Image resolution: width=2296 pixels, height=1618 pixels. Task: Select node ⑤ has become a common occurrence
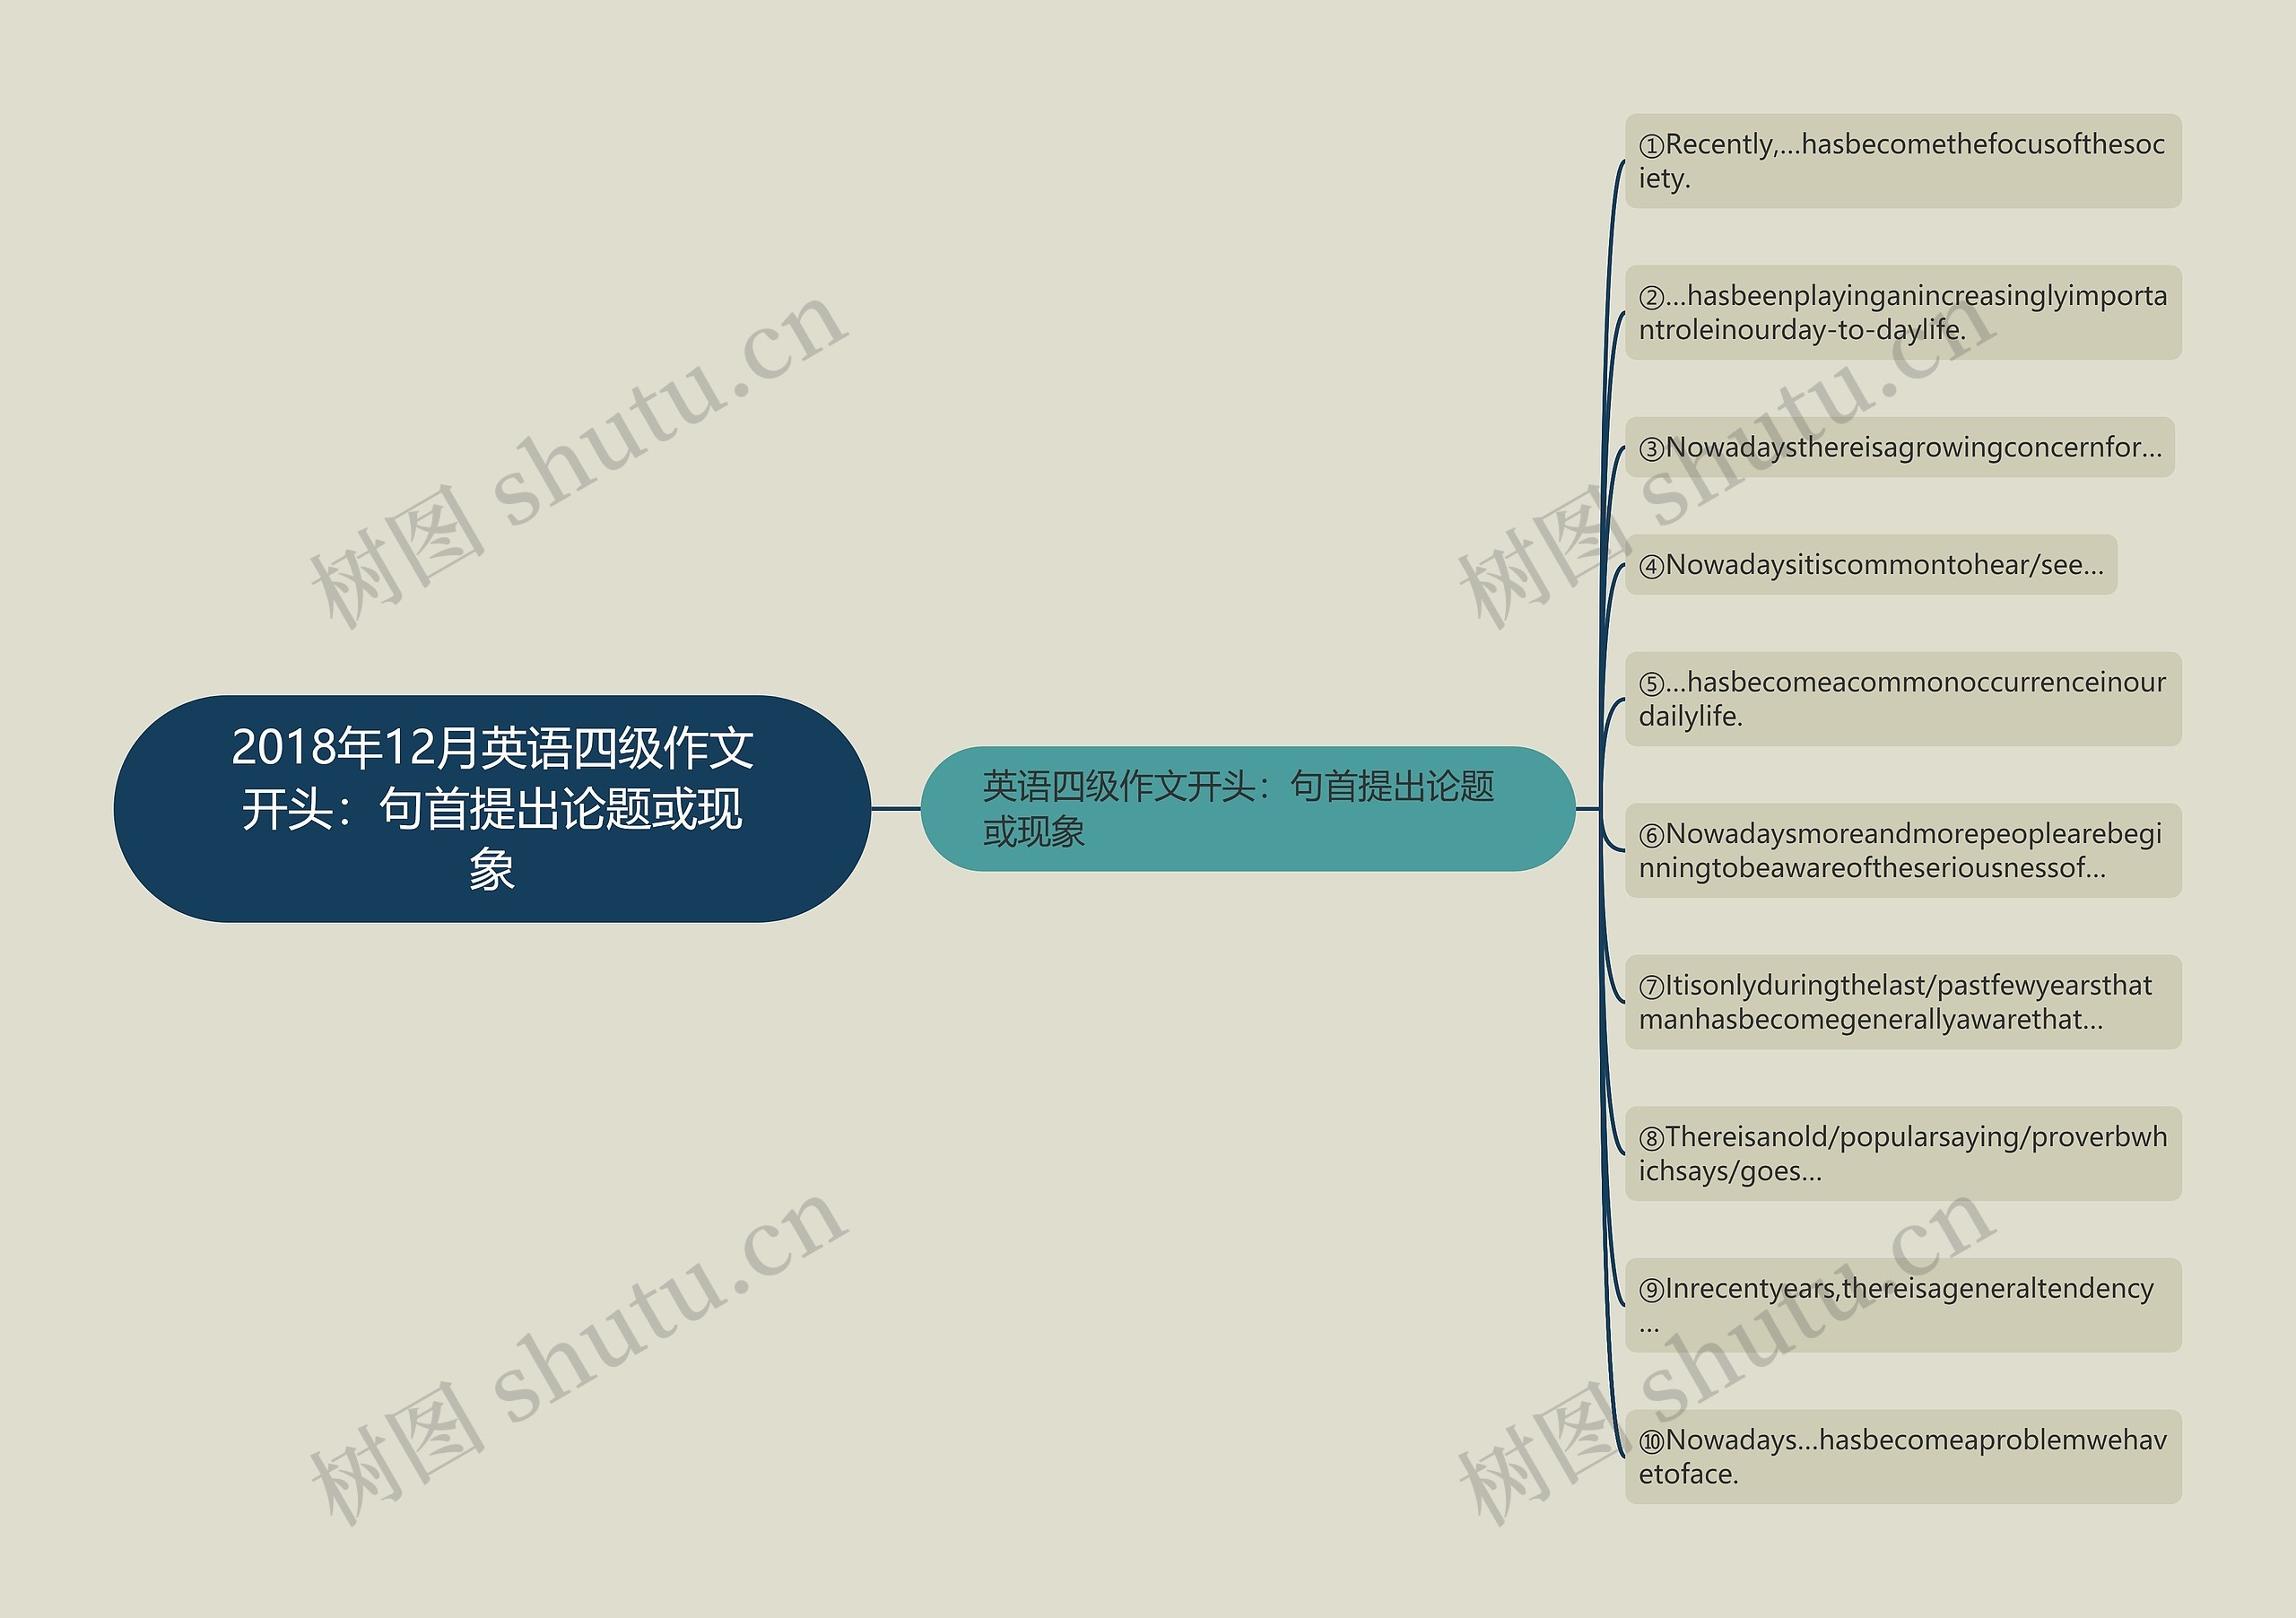click(1902, 699)
